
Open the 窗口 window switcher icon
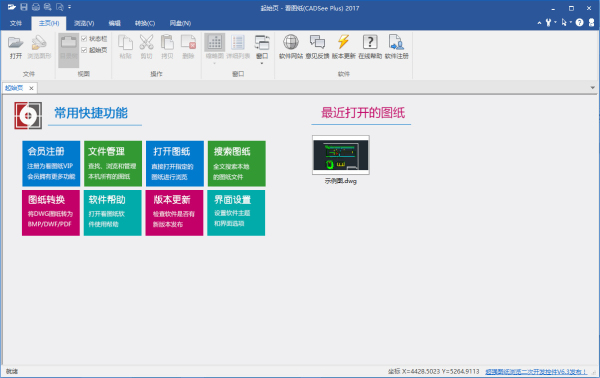point(262,43)
